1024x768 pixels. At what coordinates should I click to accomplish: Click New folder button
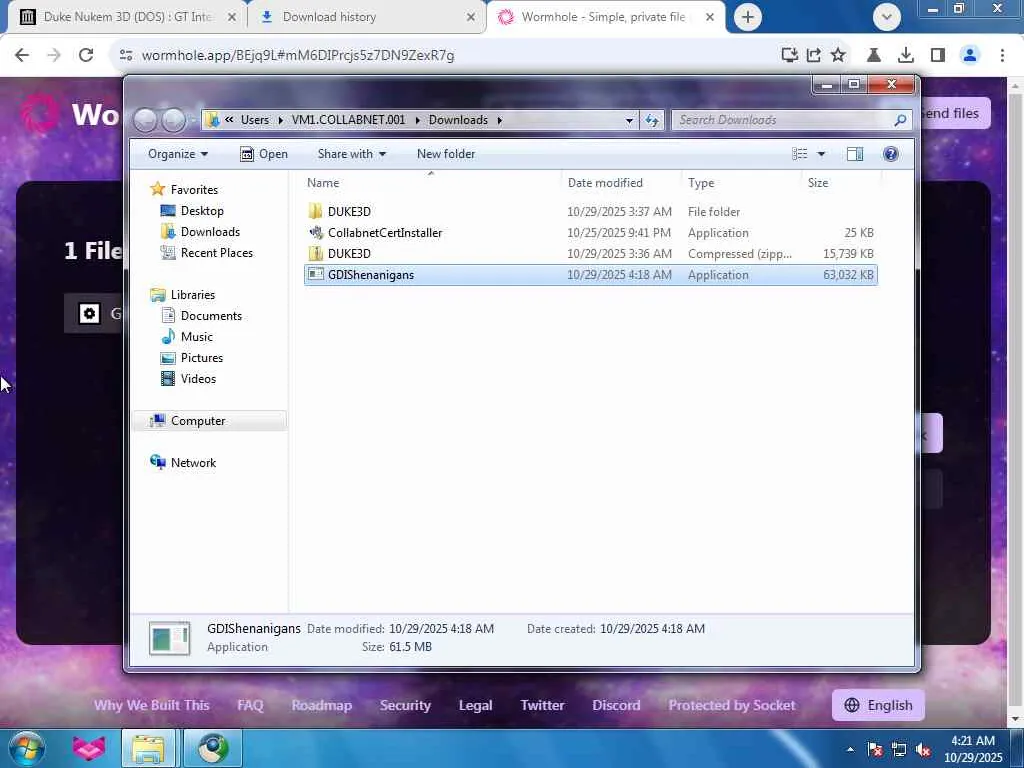[446, 154]
